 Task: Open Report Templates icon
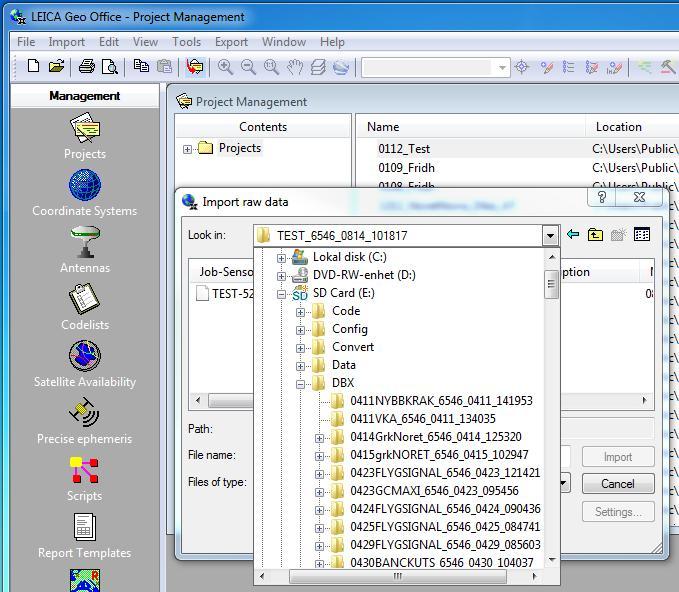click(85, 527)
